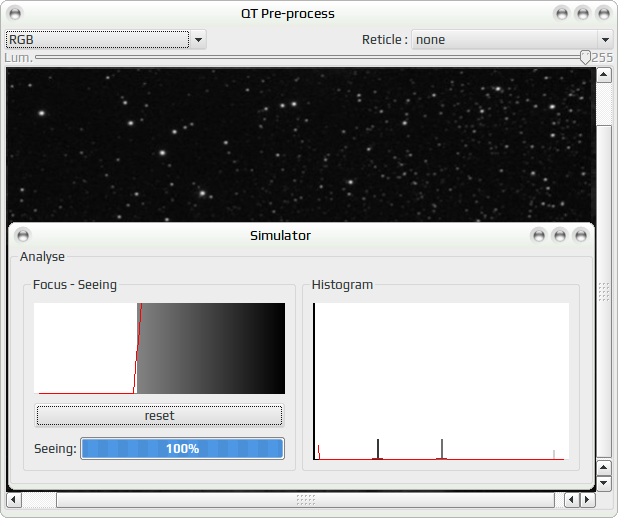Click the horizontal scrollbar right arrow at end

[587, 500]
